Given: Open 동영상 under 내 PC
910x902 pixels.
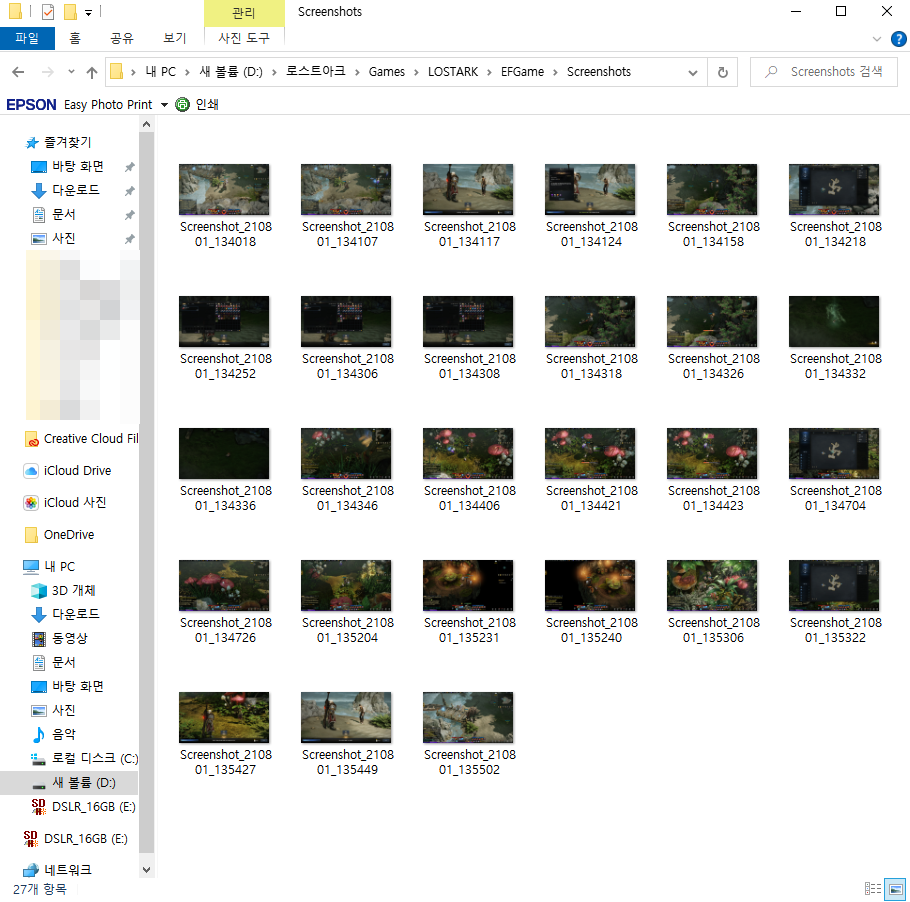Looking at the screenshot, I should [59, 638].
